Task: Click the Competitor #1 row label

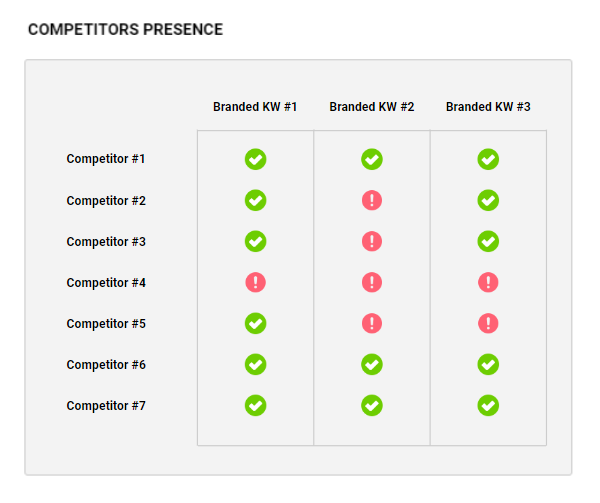Action: coord(106,159)
